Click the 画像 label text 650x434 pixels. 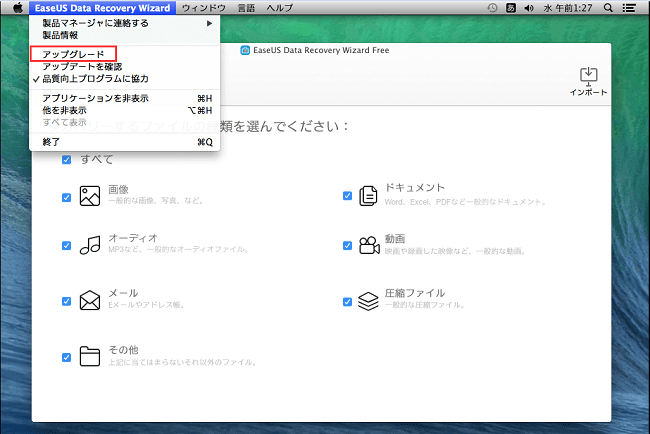pyautogui.click(x=119, y=189)
